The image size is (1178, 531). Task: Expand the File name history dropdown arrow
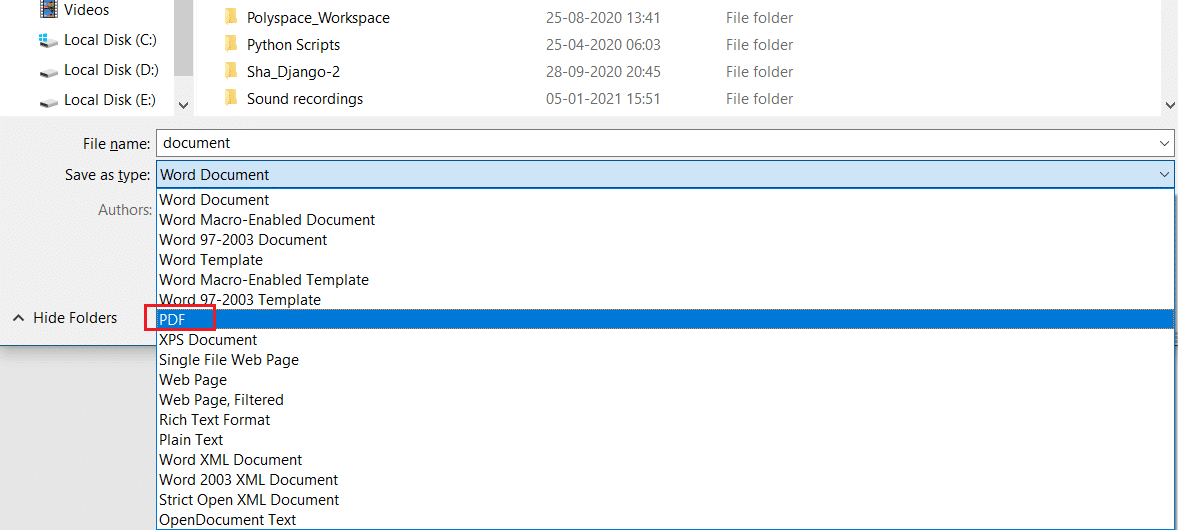tap(1164, 142)
